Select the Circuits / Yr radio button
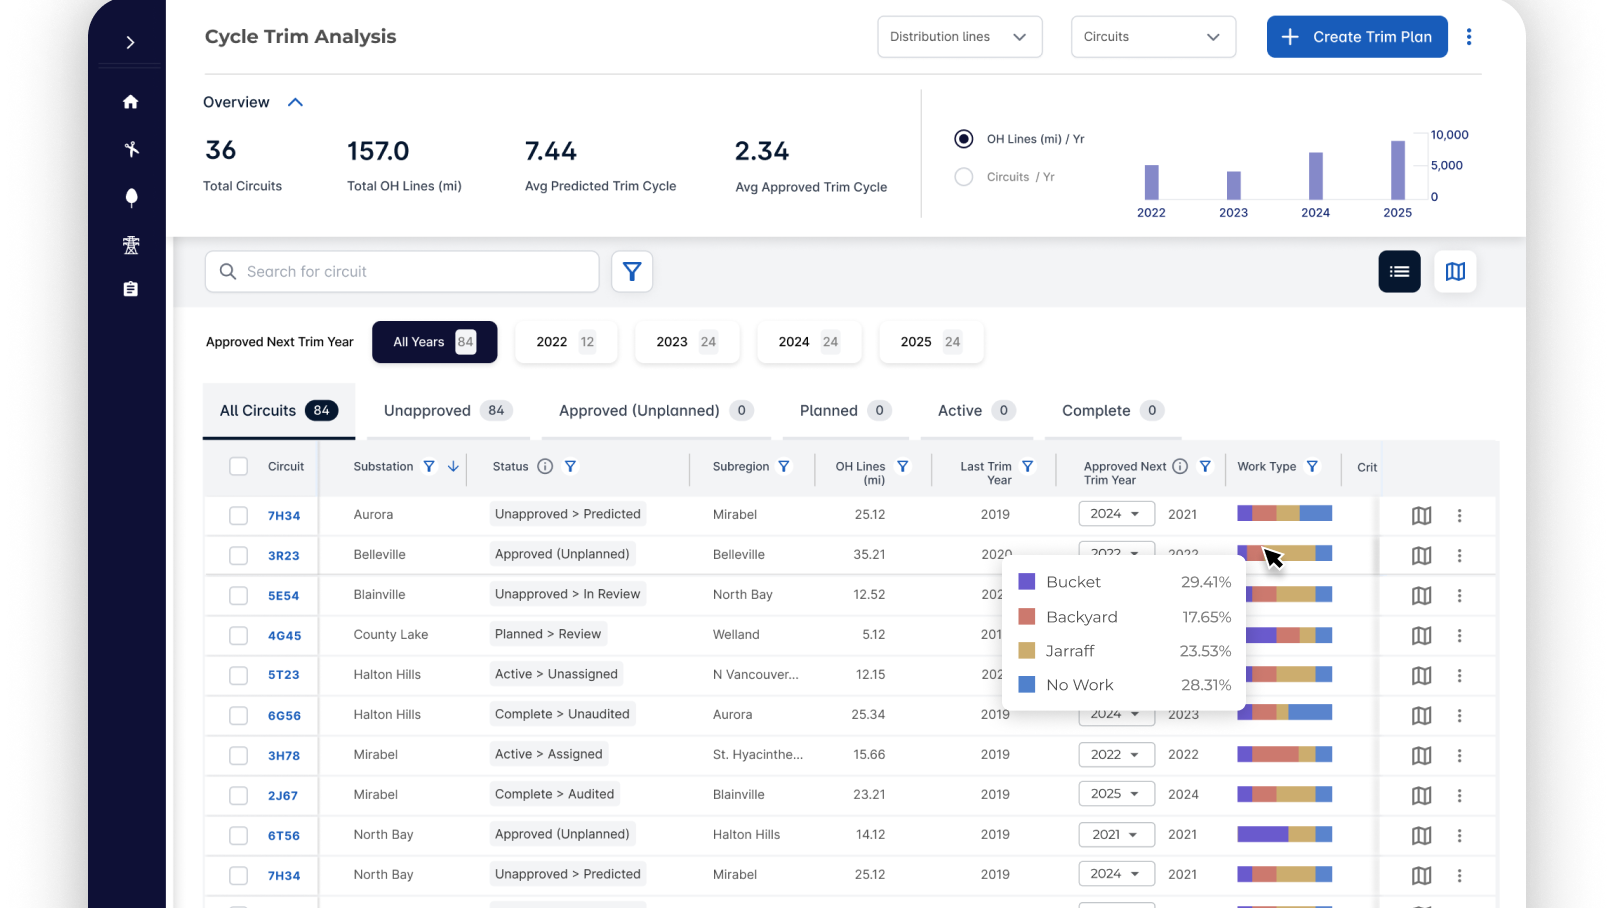Image resolution: width=1614 pixels, height=908 pixels. tap(964, 177)
